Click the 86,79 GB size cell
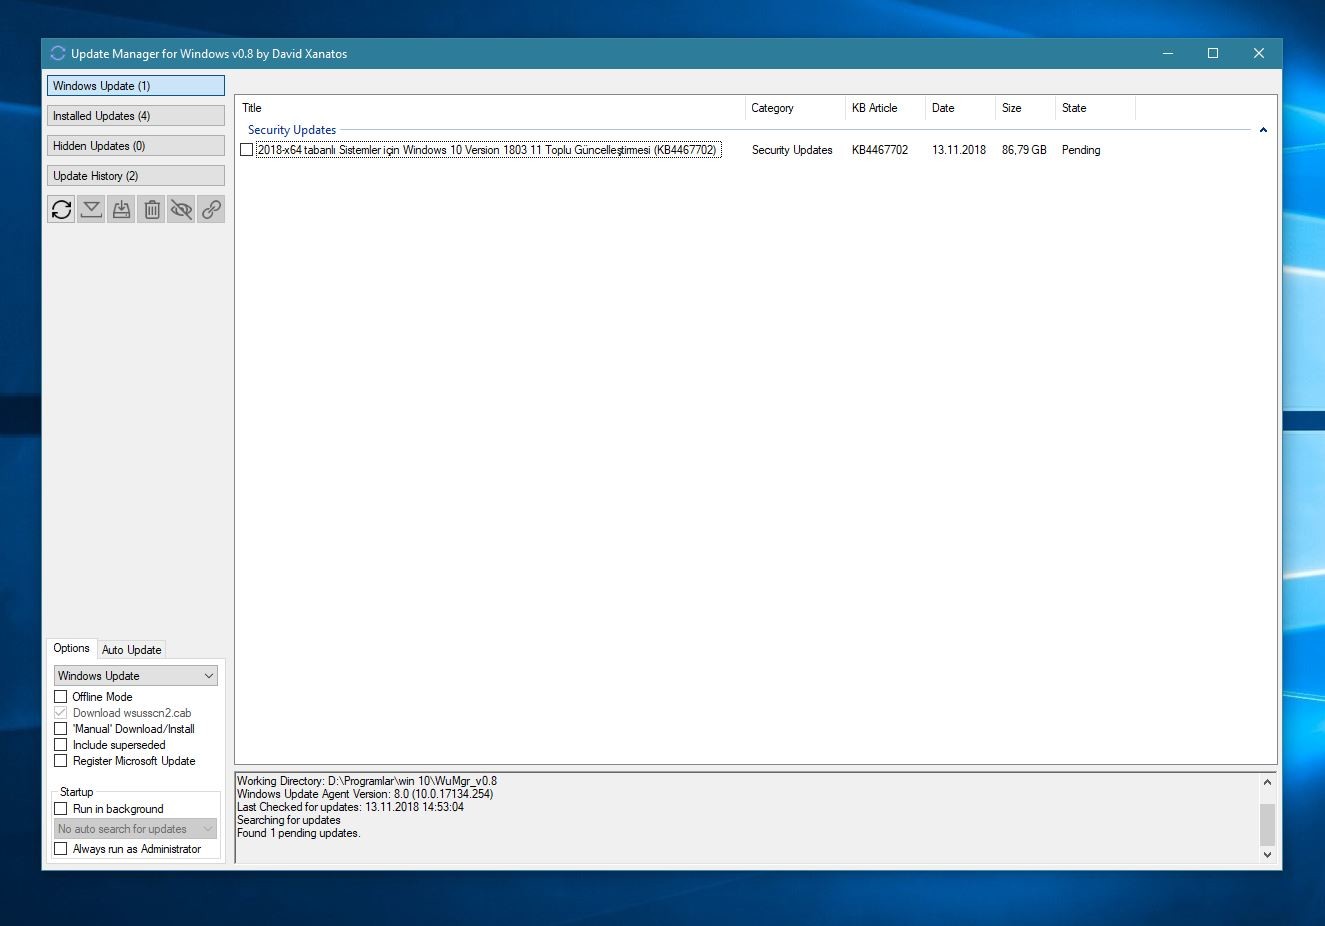Viewport: 1325px width, 926px height. [1024, 150]
